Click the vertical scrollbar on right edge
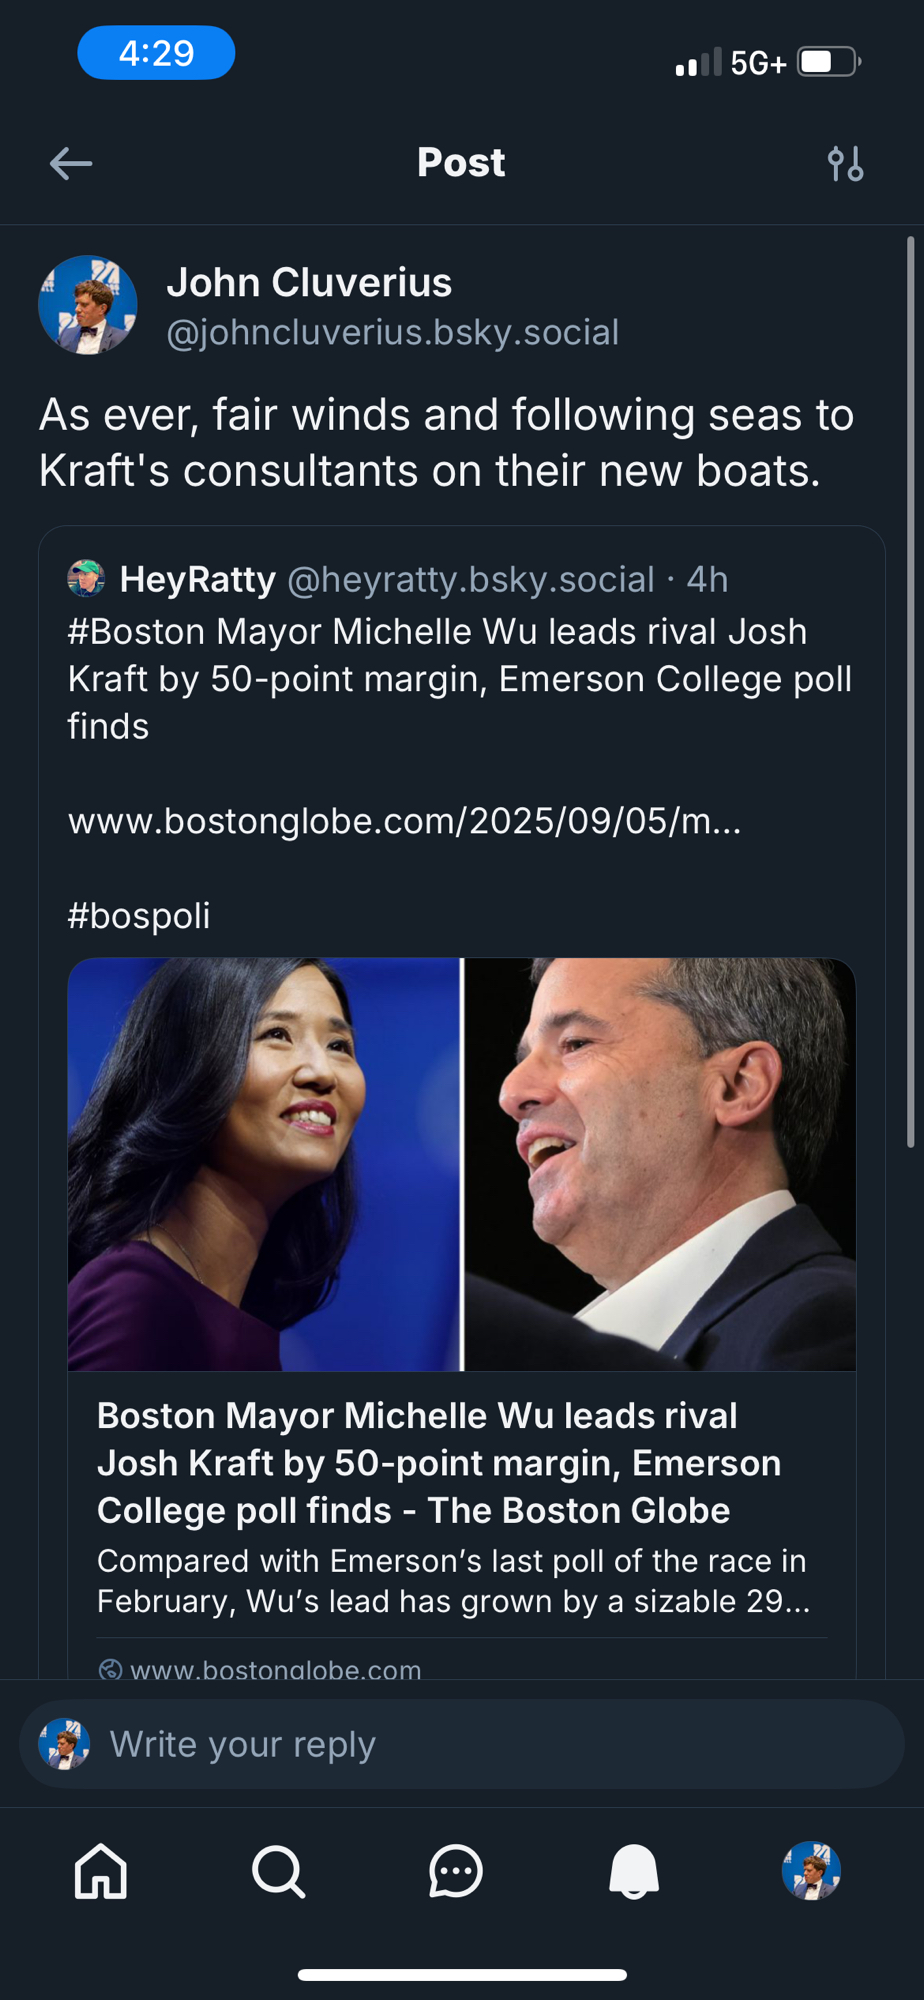The width and height of the screenshot is (924, 2000). [910, 692]
